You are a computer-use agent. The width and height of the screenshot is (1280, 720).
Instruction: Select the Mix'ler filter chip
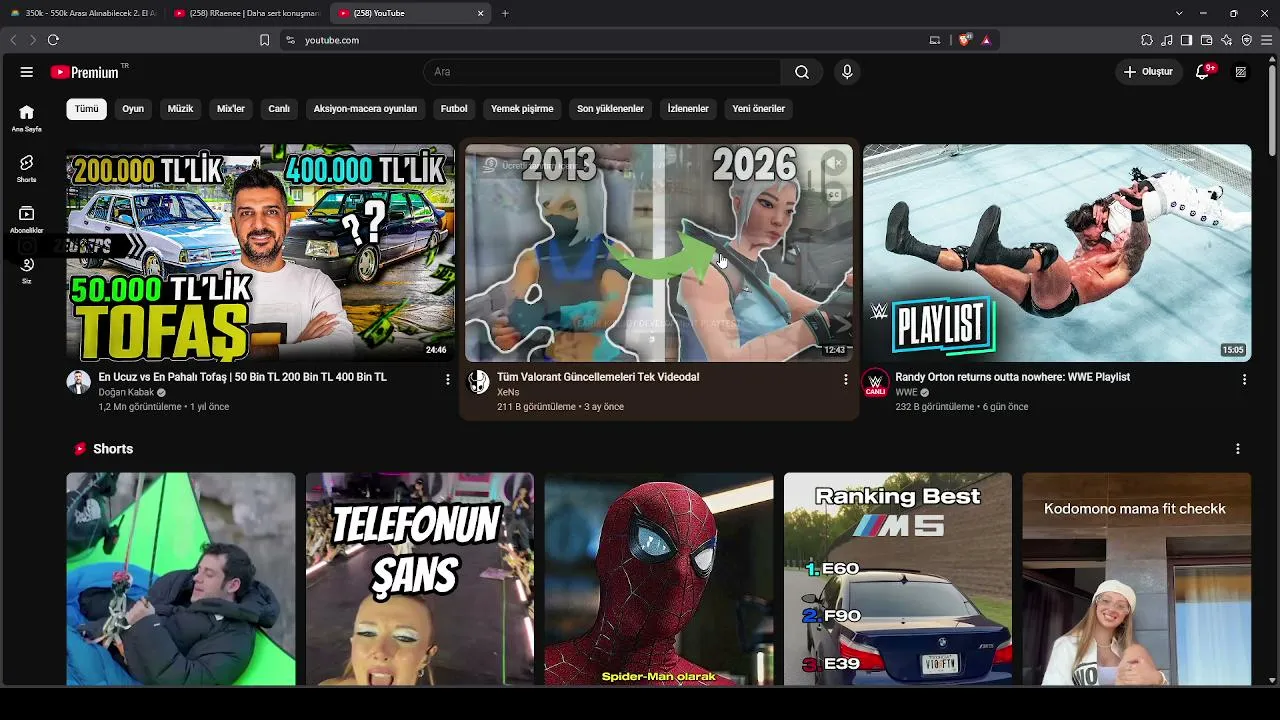click(231, 109)
